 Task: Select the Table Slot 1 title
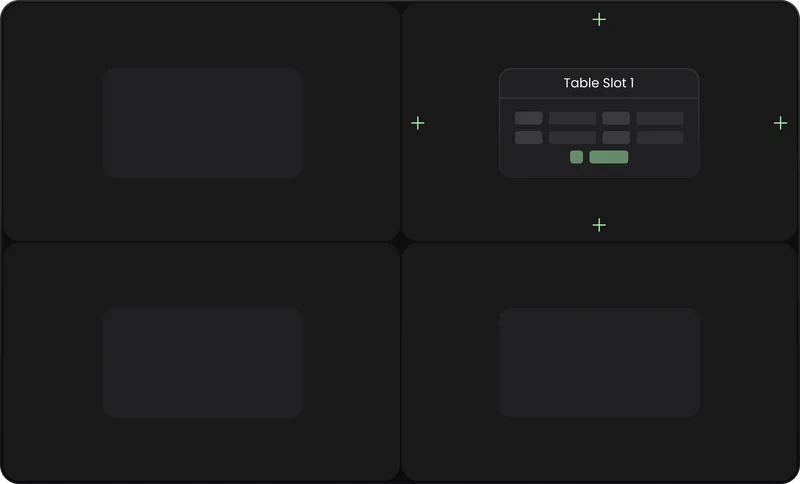click(x=599, y=83)
